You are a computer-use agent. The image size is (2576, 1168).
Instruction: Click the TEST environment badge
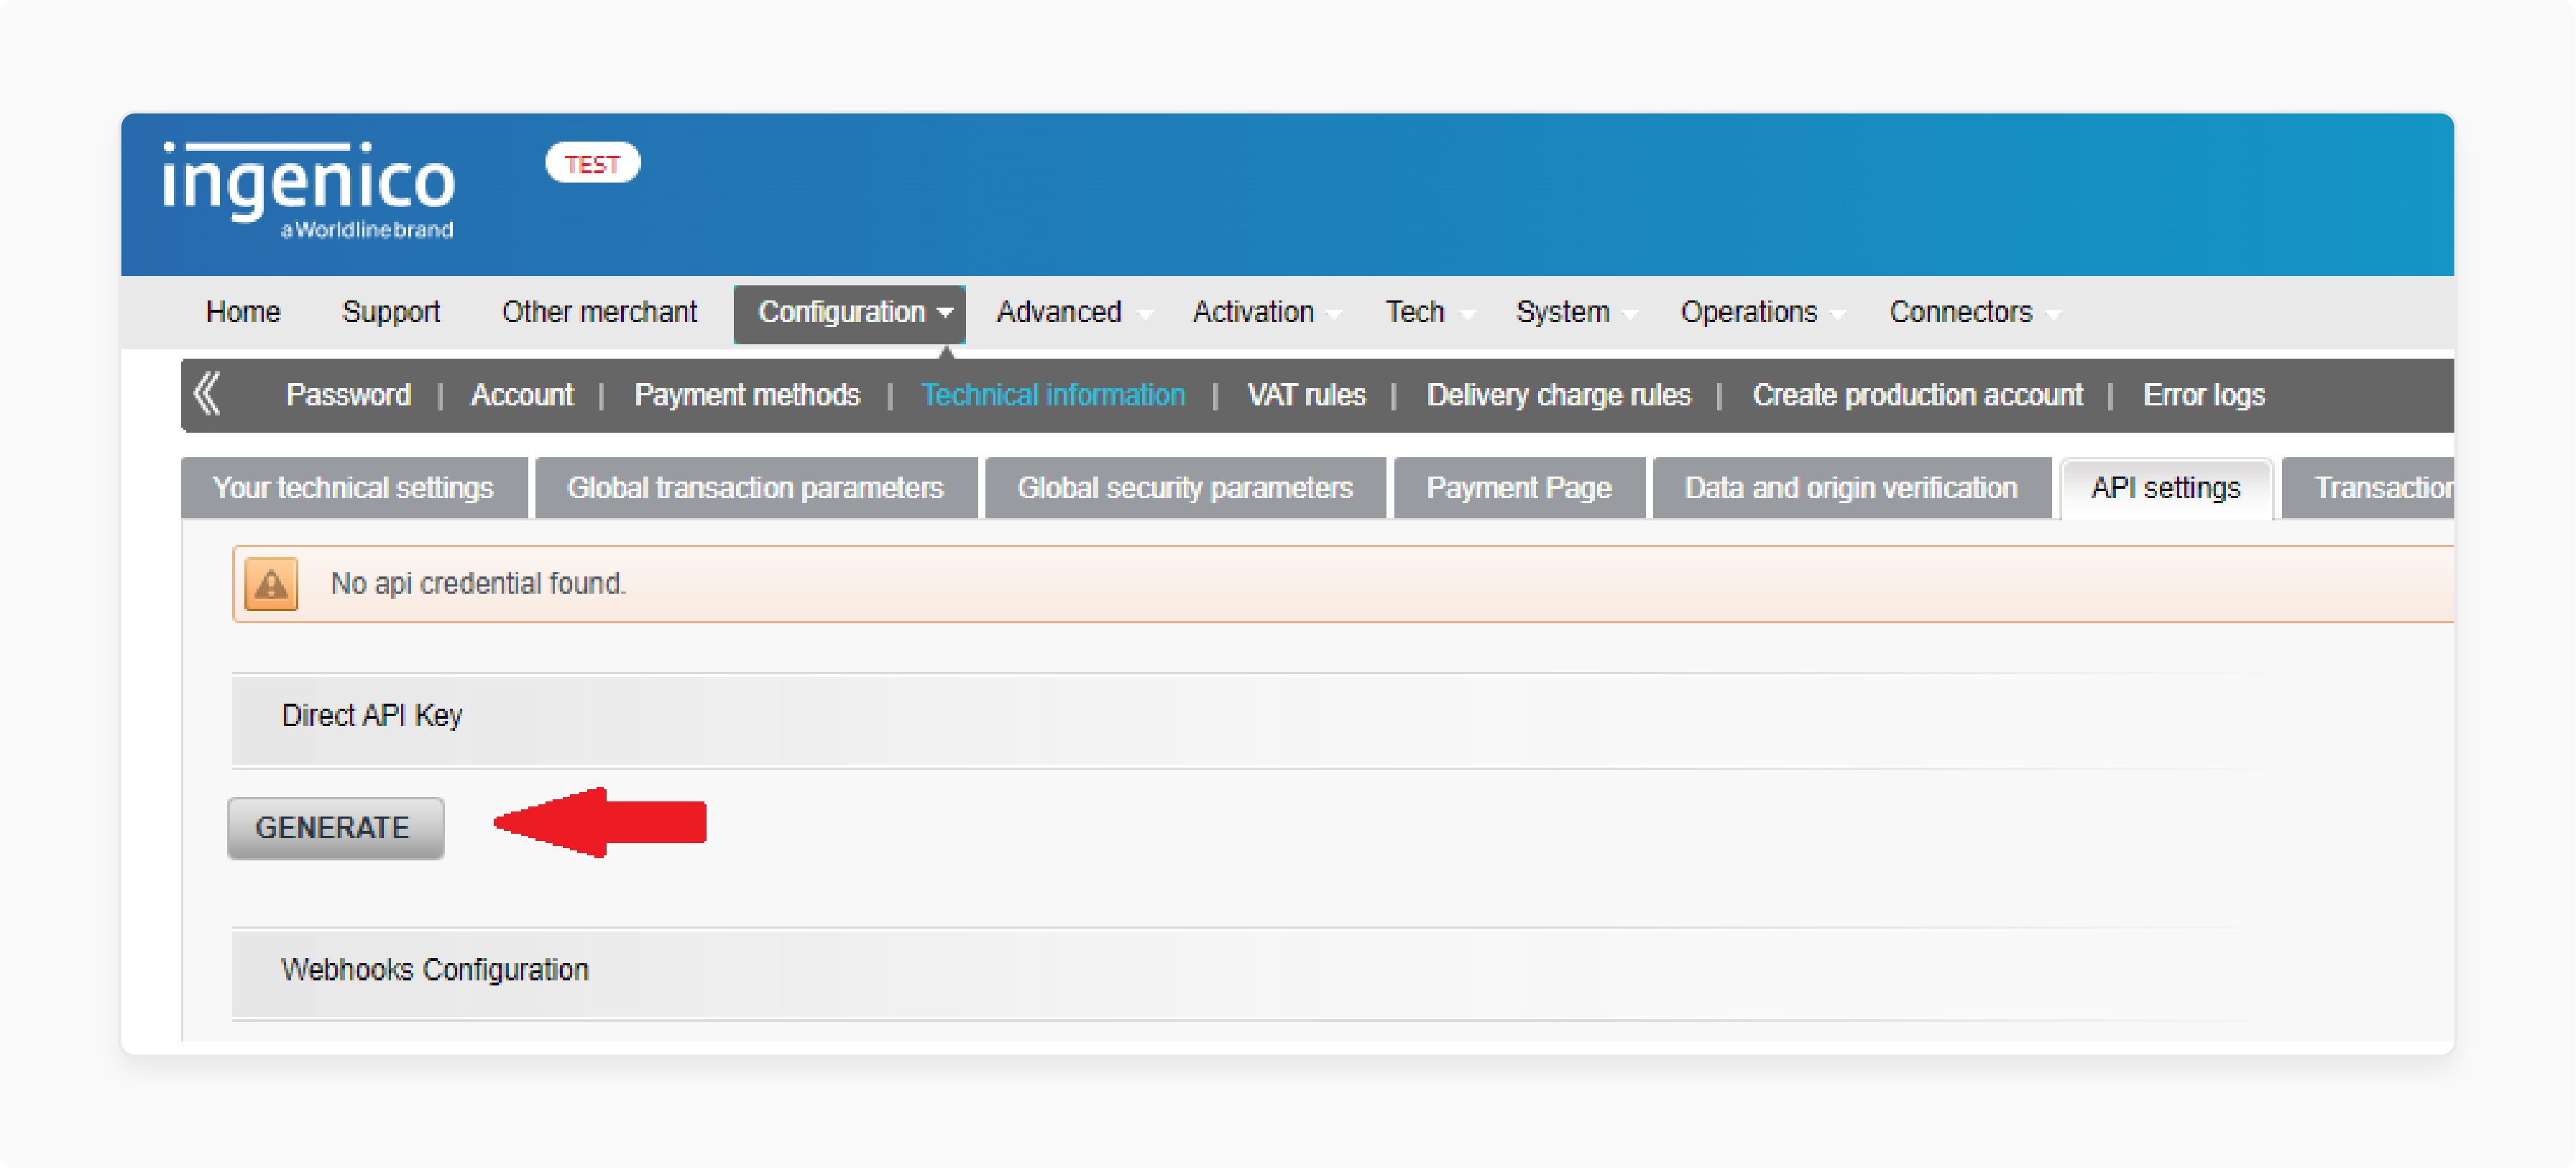click(x=592, y=163)
